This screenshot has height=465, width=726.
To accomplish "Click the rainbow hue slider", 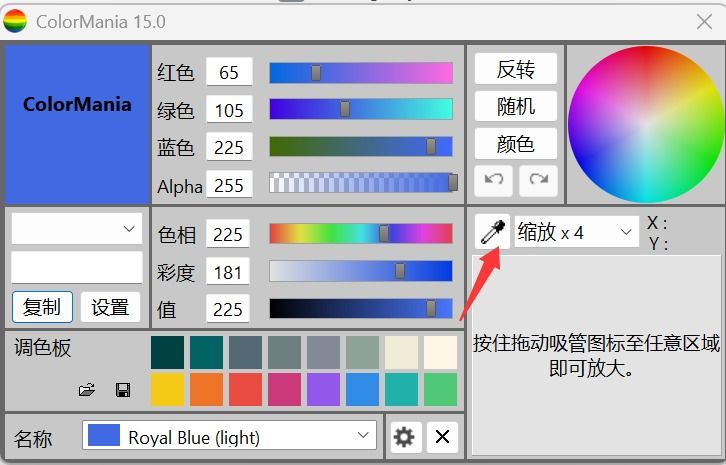I will pyautogui.click(x=361, y=233).
